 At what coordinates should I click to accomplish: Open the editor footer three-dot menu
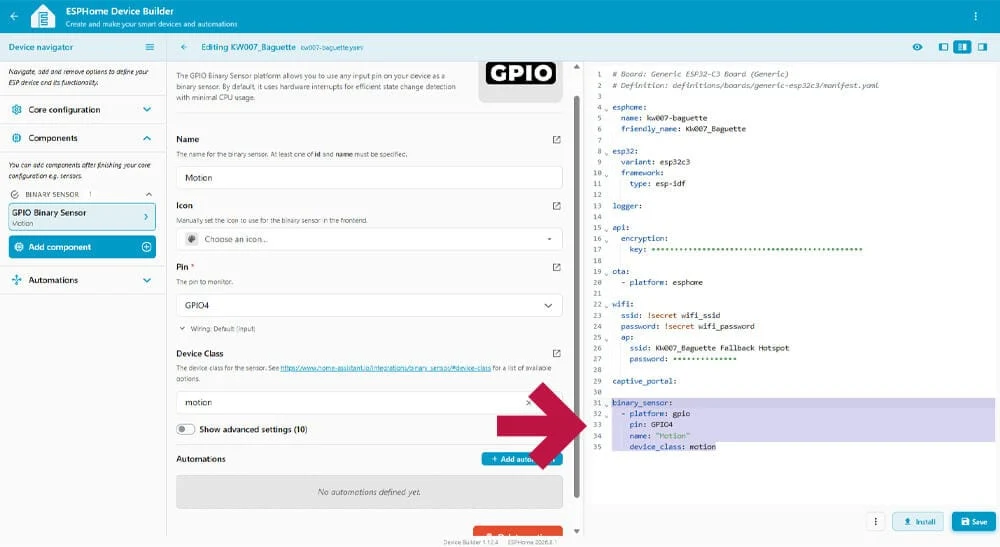tap(875, 521)
